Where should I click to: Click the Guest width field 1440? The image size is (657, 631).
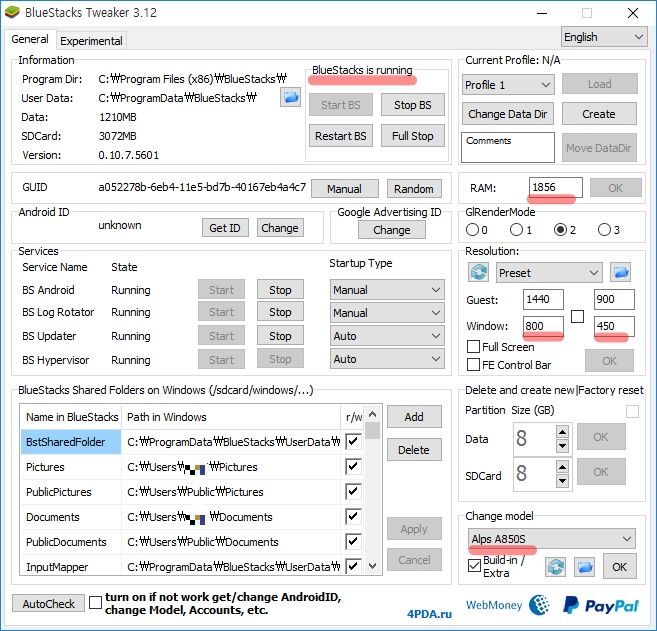point(543,299)
